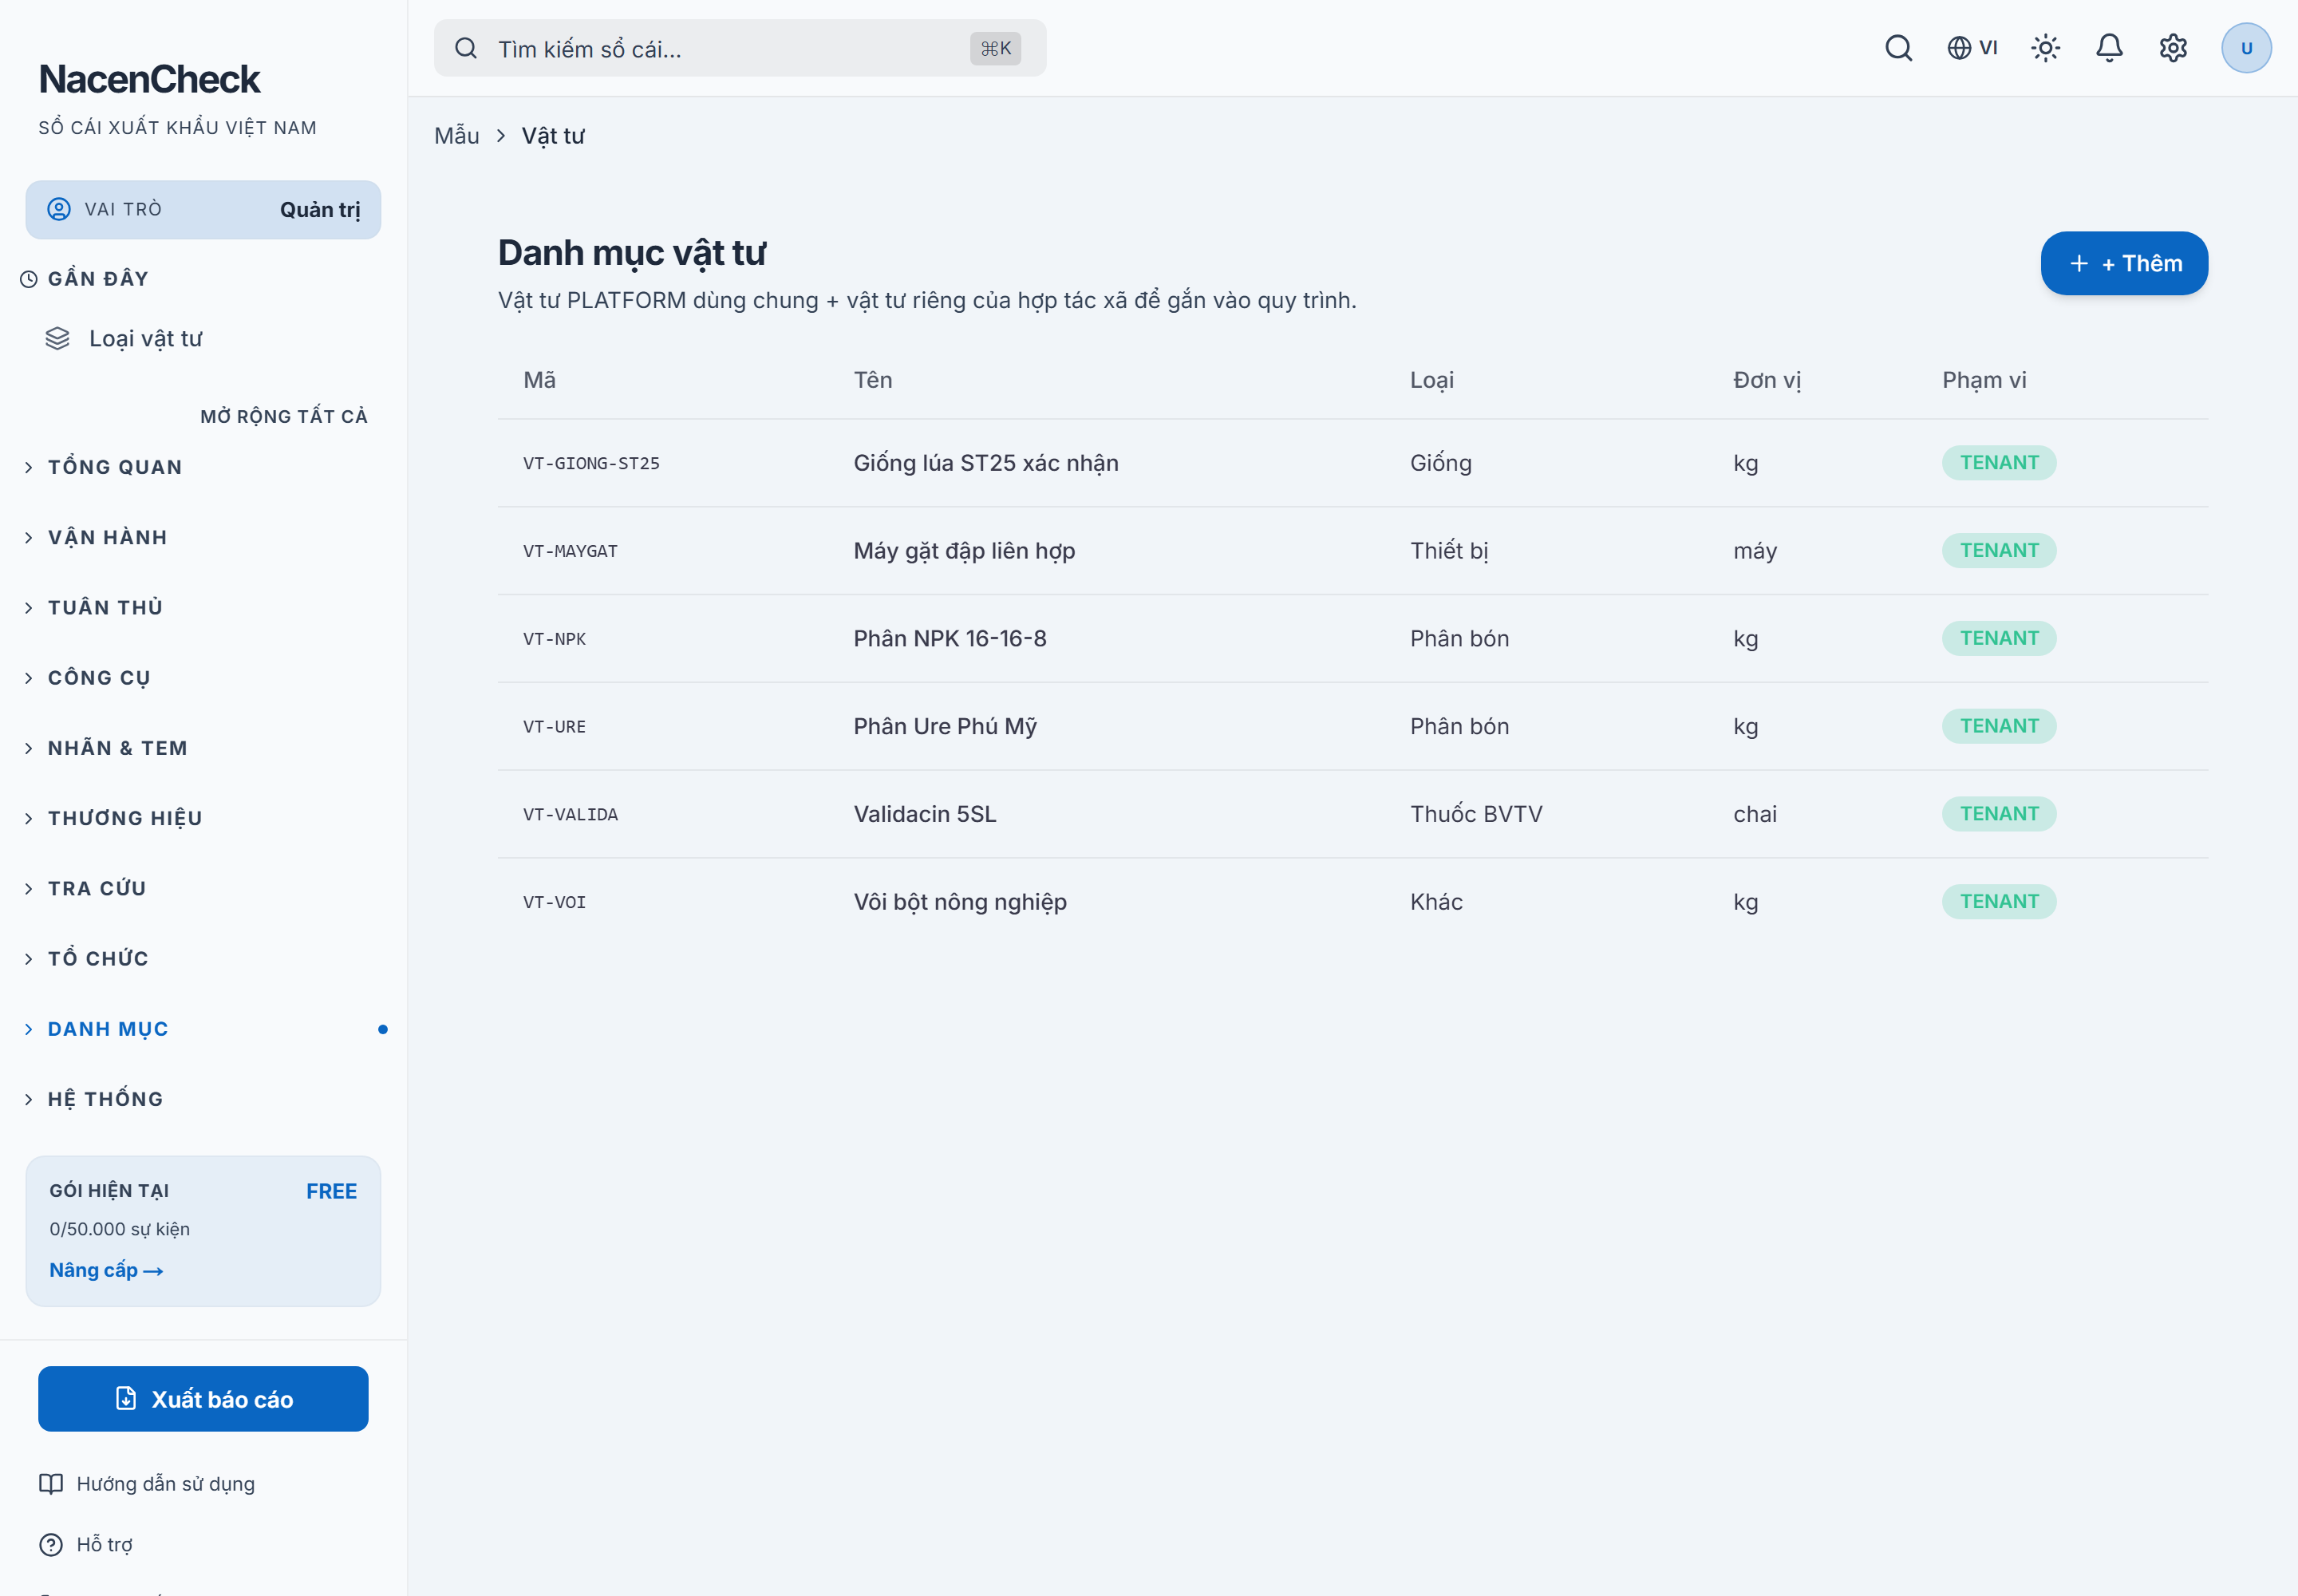Open recent item Loại vật tư
Viewport: 2298px width, 1596px height.
pos(203,339)
